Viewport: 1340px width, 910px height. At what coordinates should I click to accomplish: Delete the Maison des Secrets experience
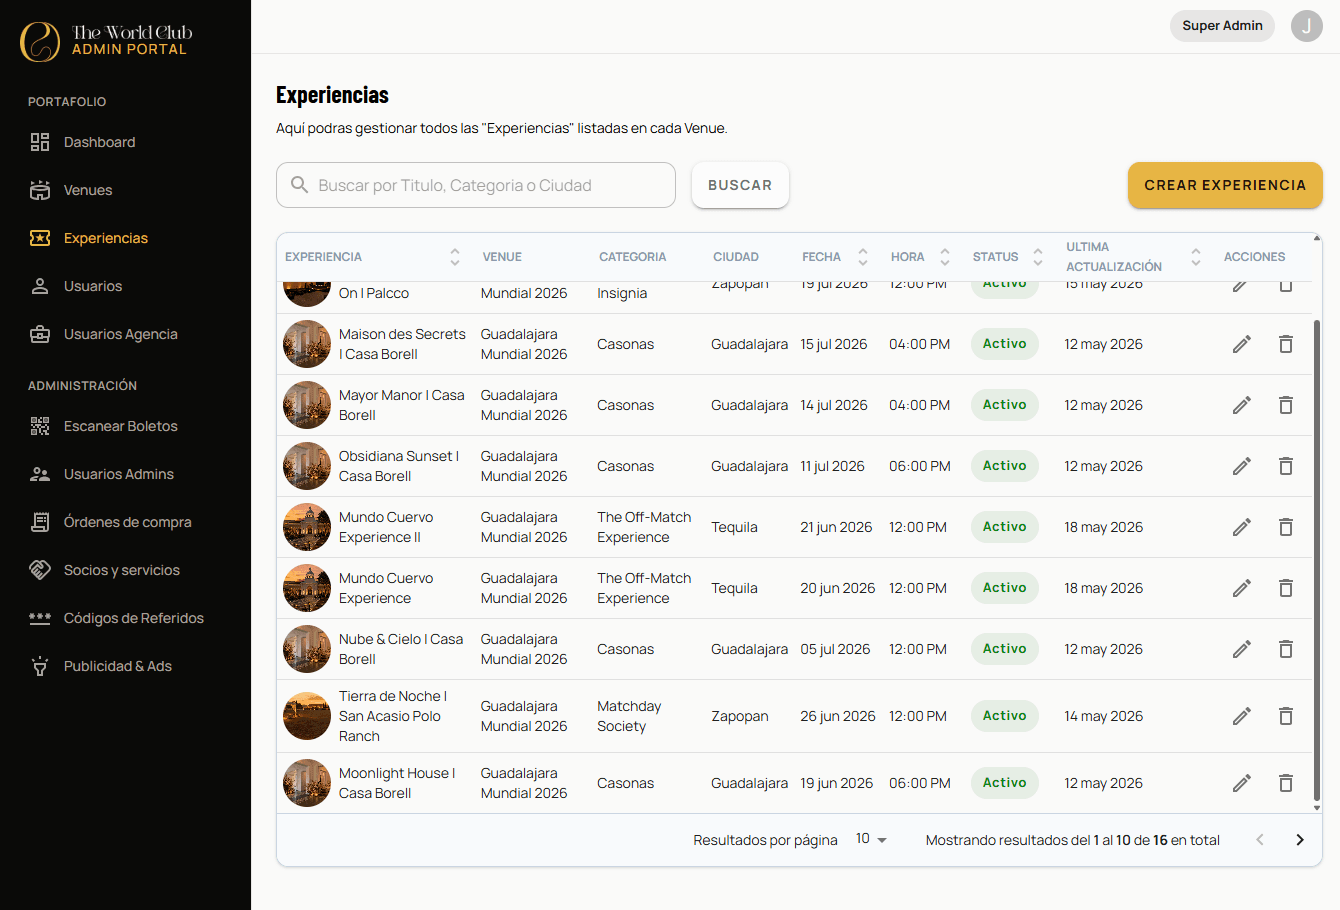[1286, 344]
